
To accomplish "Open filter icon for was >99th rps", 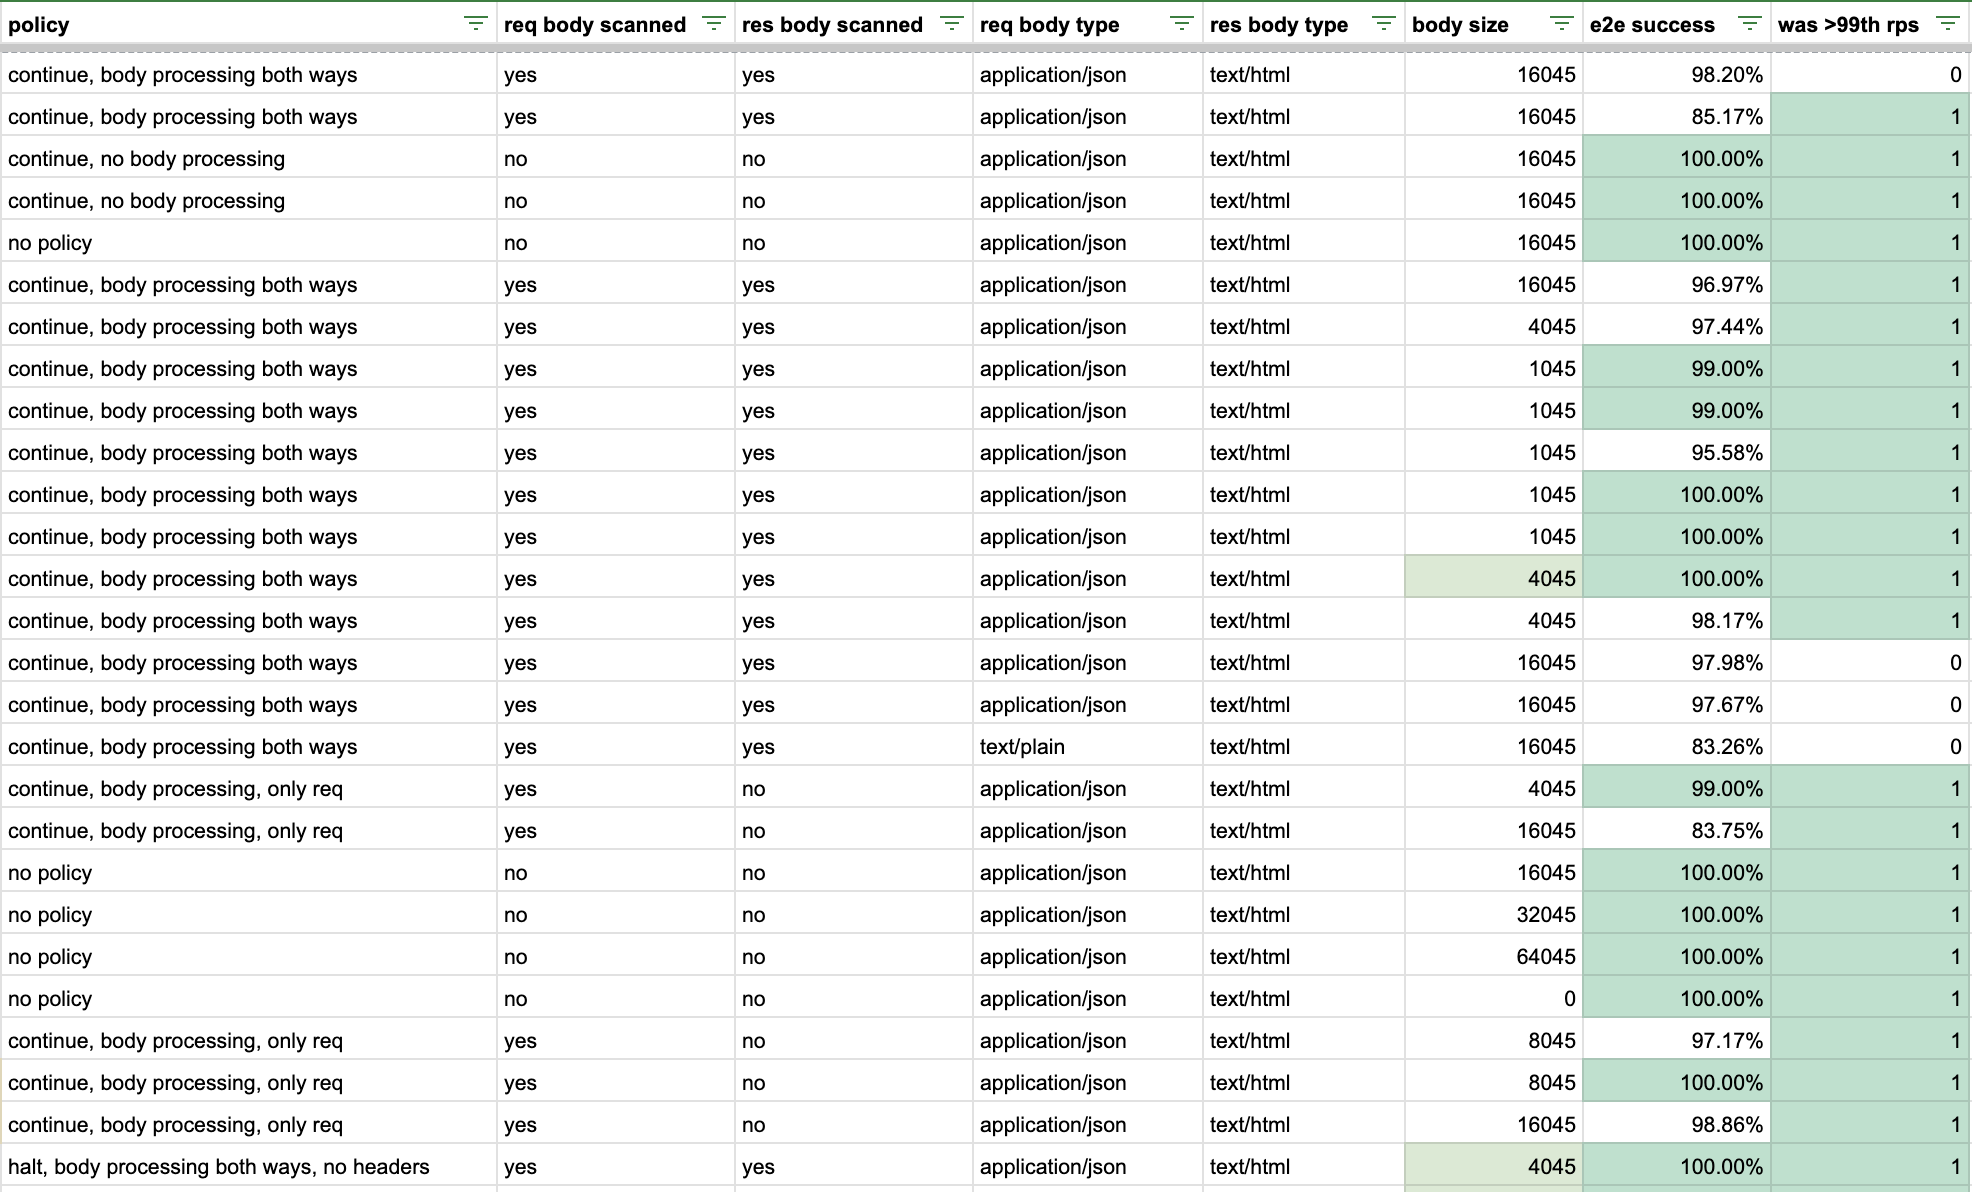I will pos(1948,24).
